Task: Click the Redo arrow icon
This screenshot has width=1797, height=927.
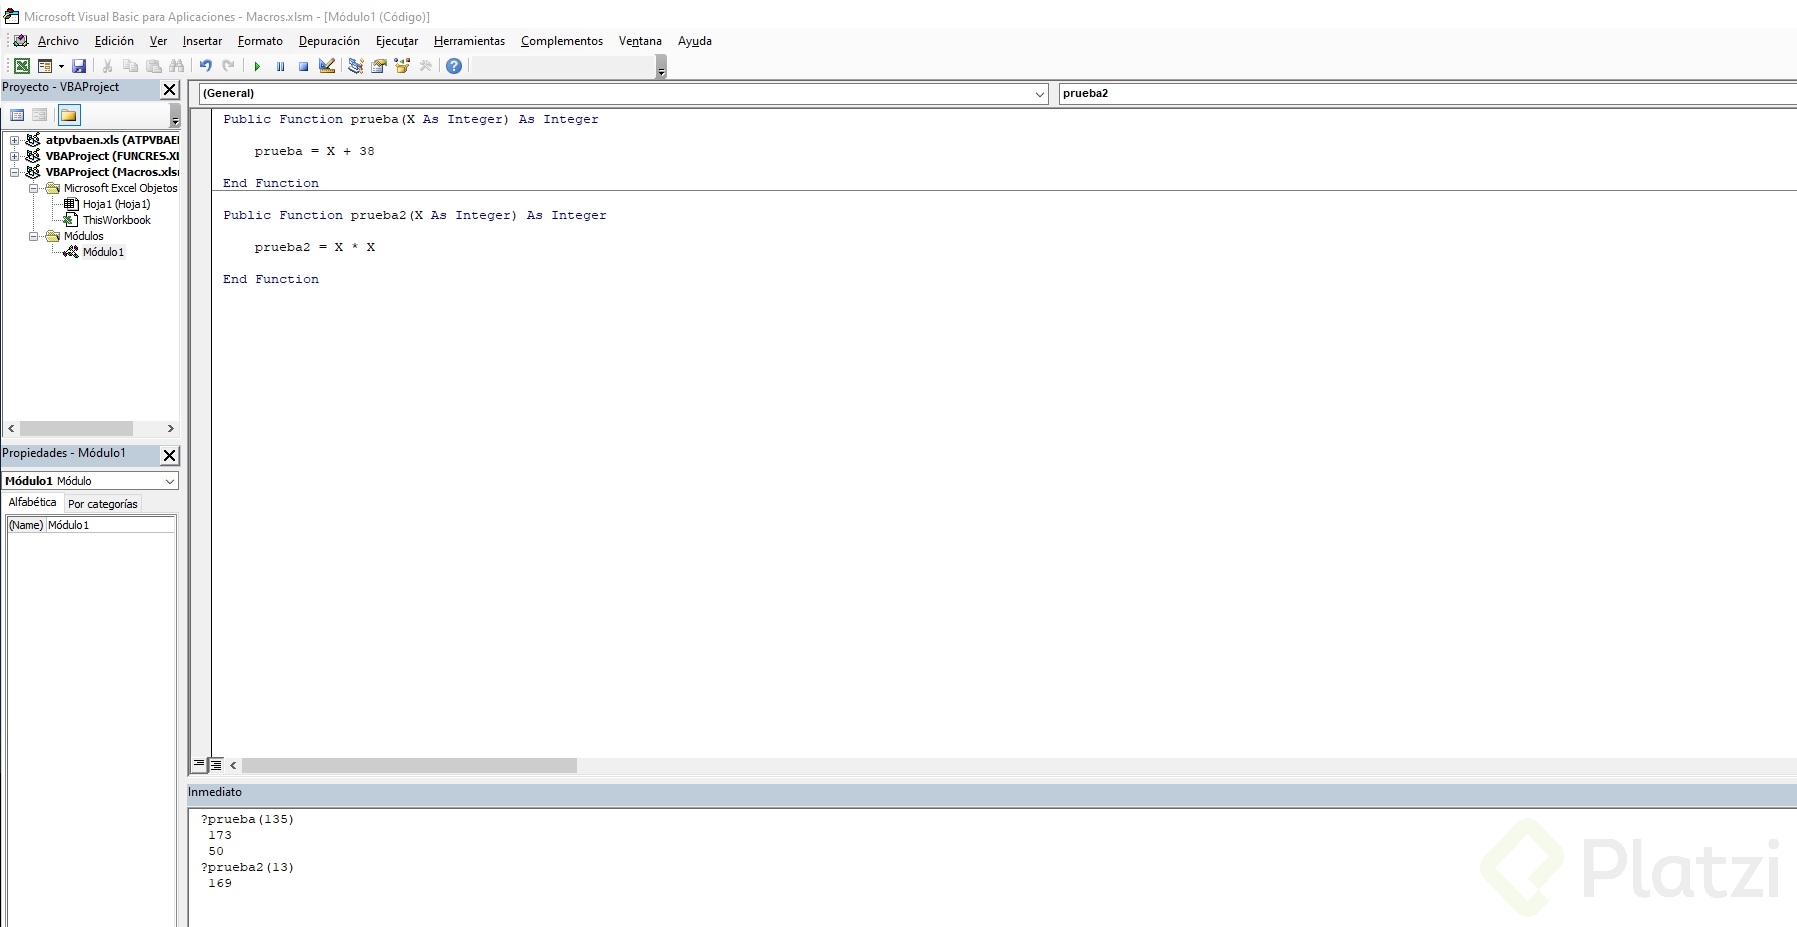Action: click(228, 66)
